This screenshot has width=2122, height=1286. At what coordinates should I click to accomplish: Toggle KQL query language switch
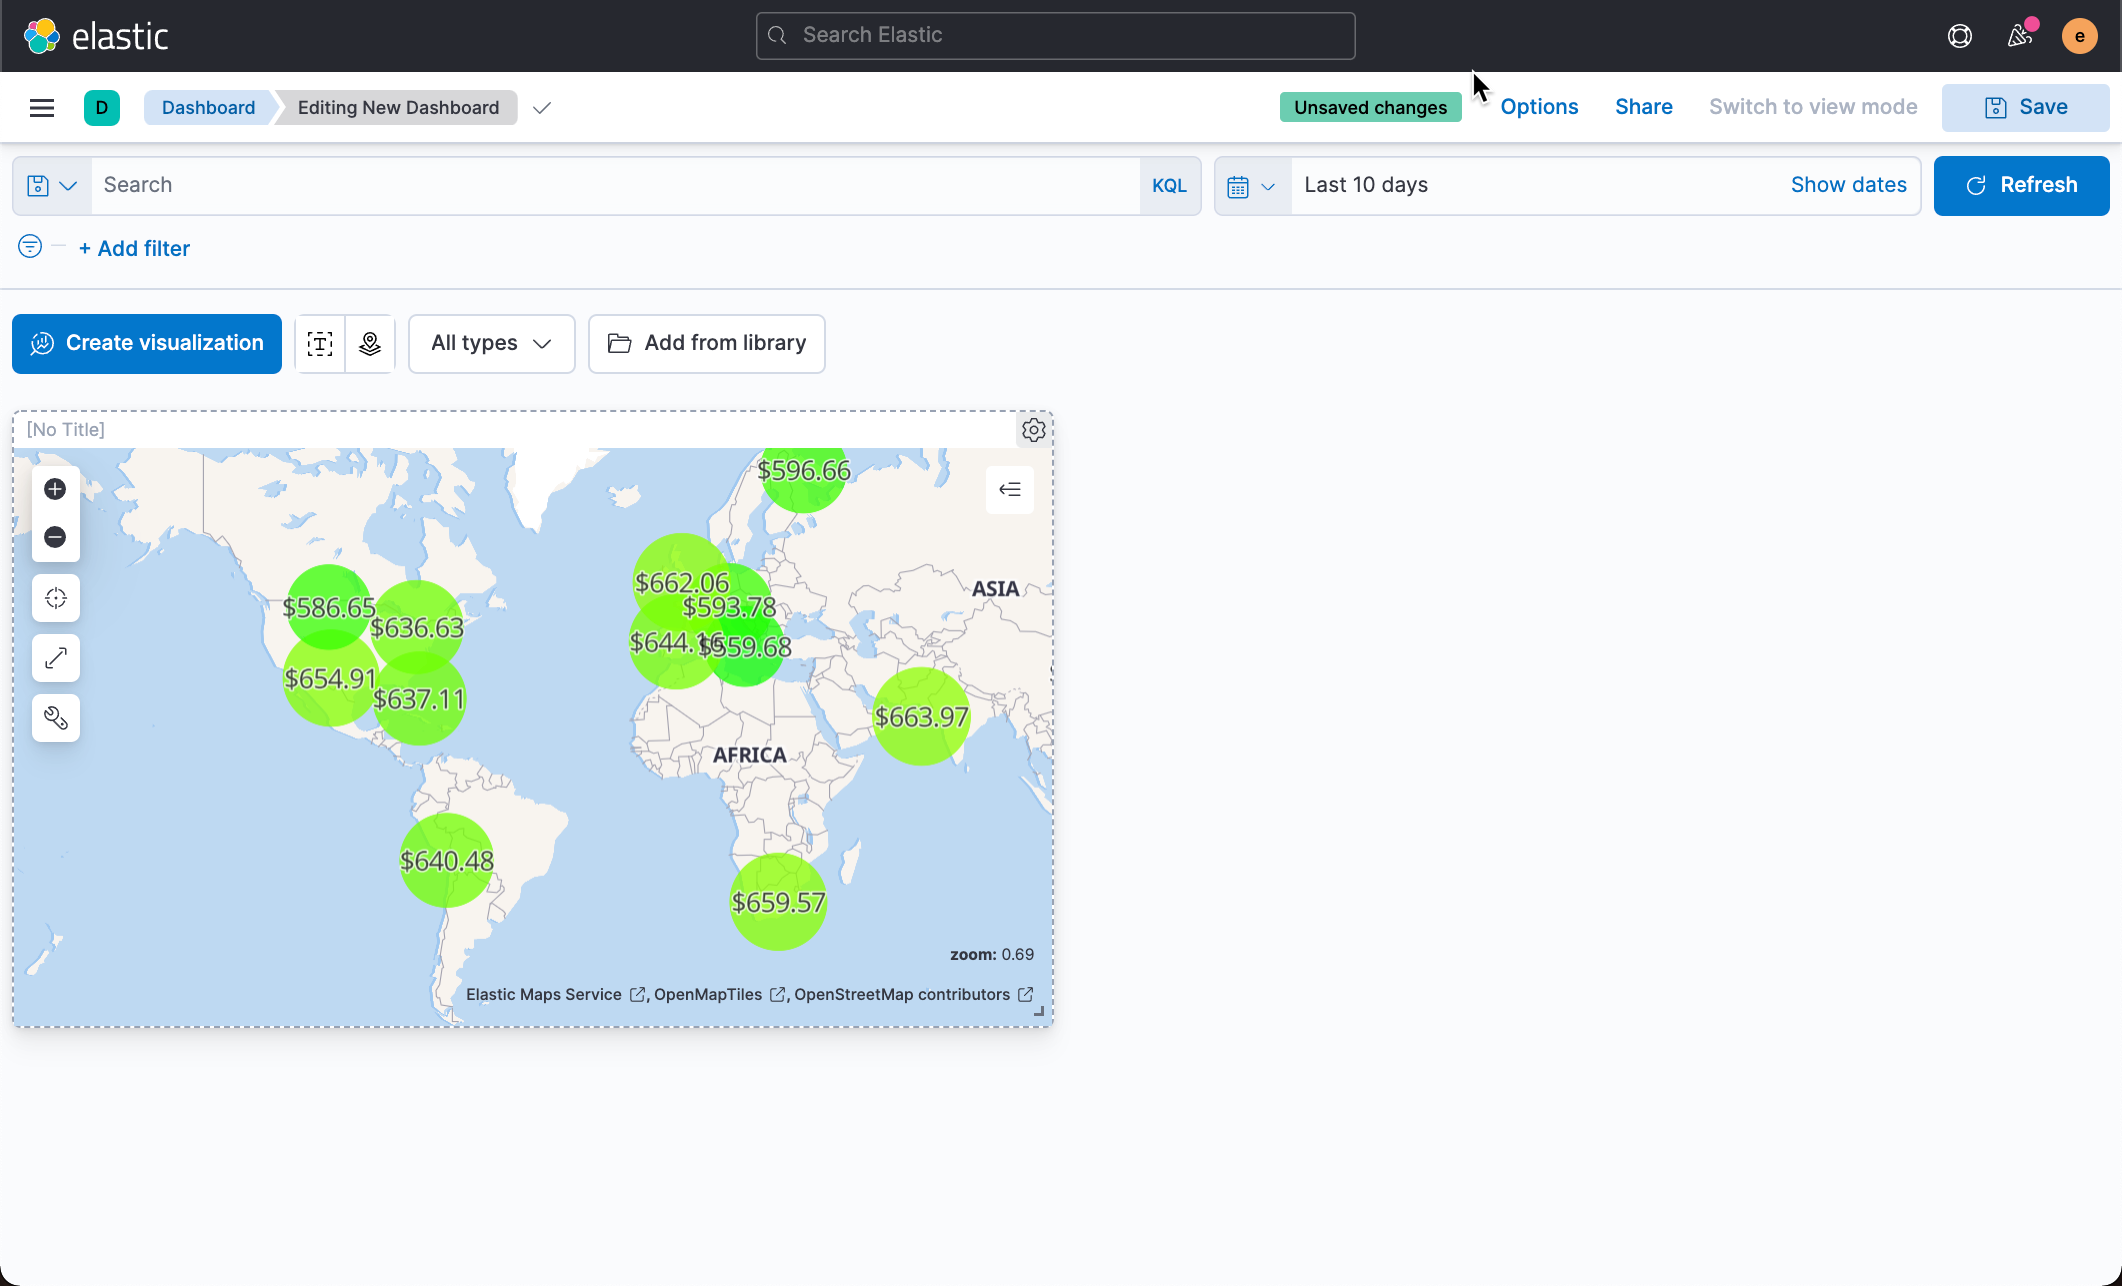(1169, 186)
